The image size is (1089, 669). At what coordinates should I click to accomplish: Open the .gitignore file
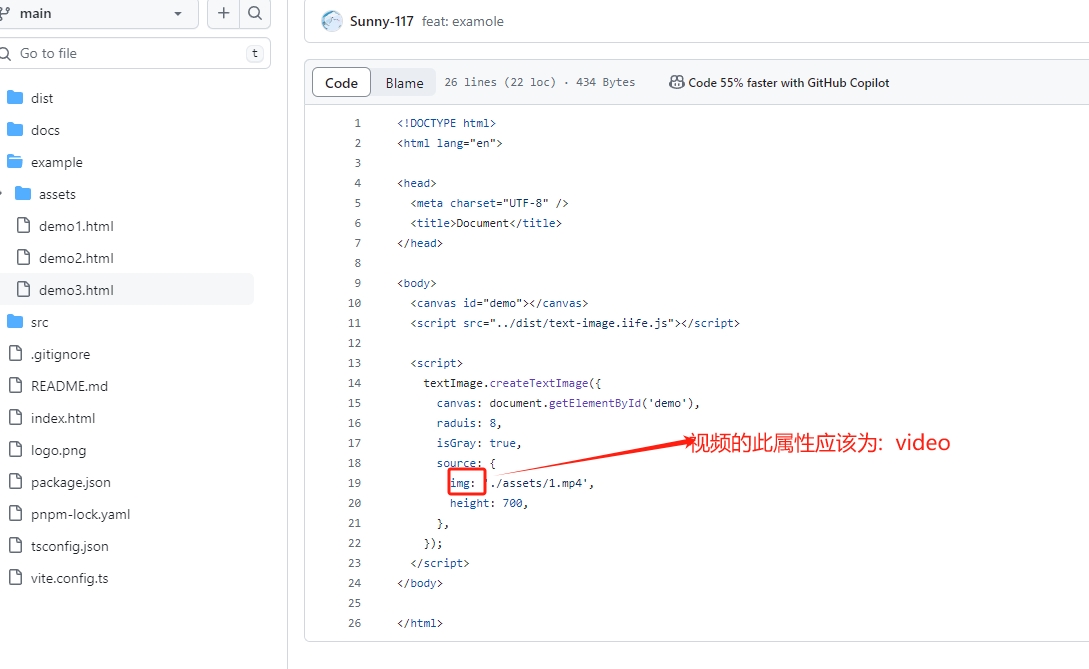click(x=60, y=354)
